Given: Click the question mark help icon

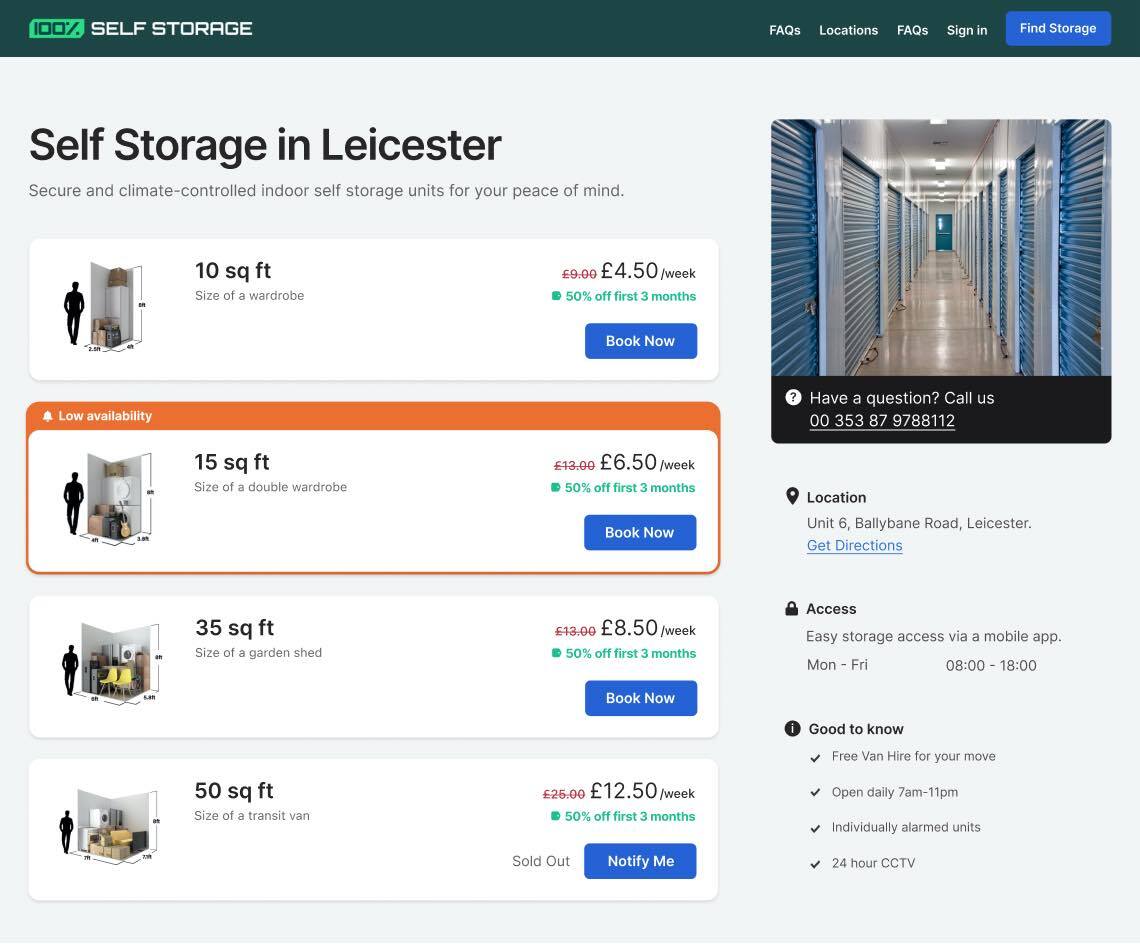Looking at the screenshot, I should [x=793, y=397].
